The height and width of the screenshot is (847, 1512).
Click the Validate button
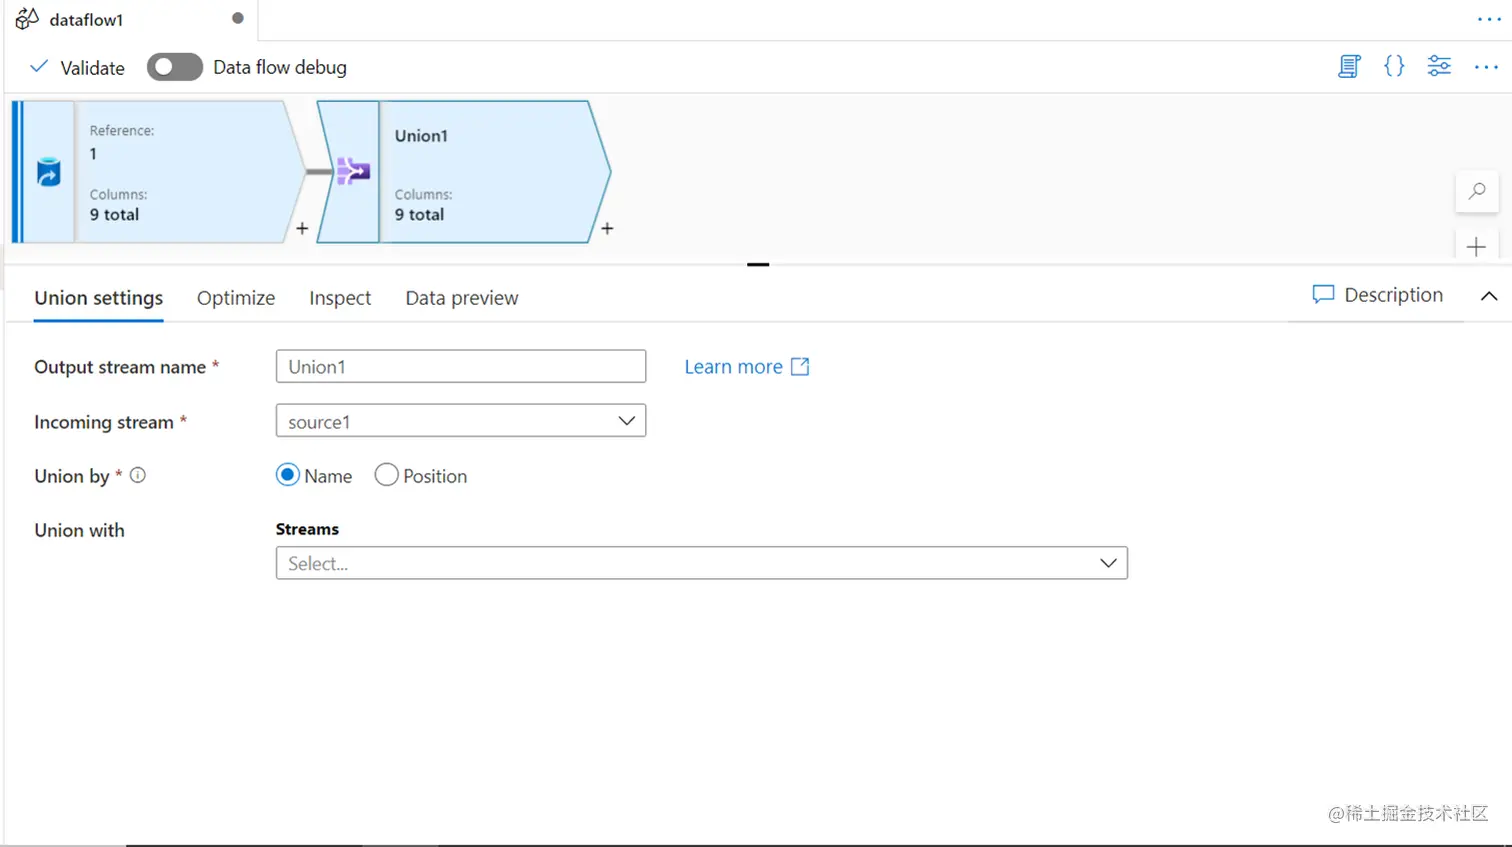77,67
